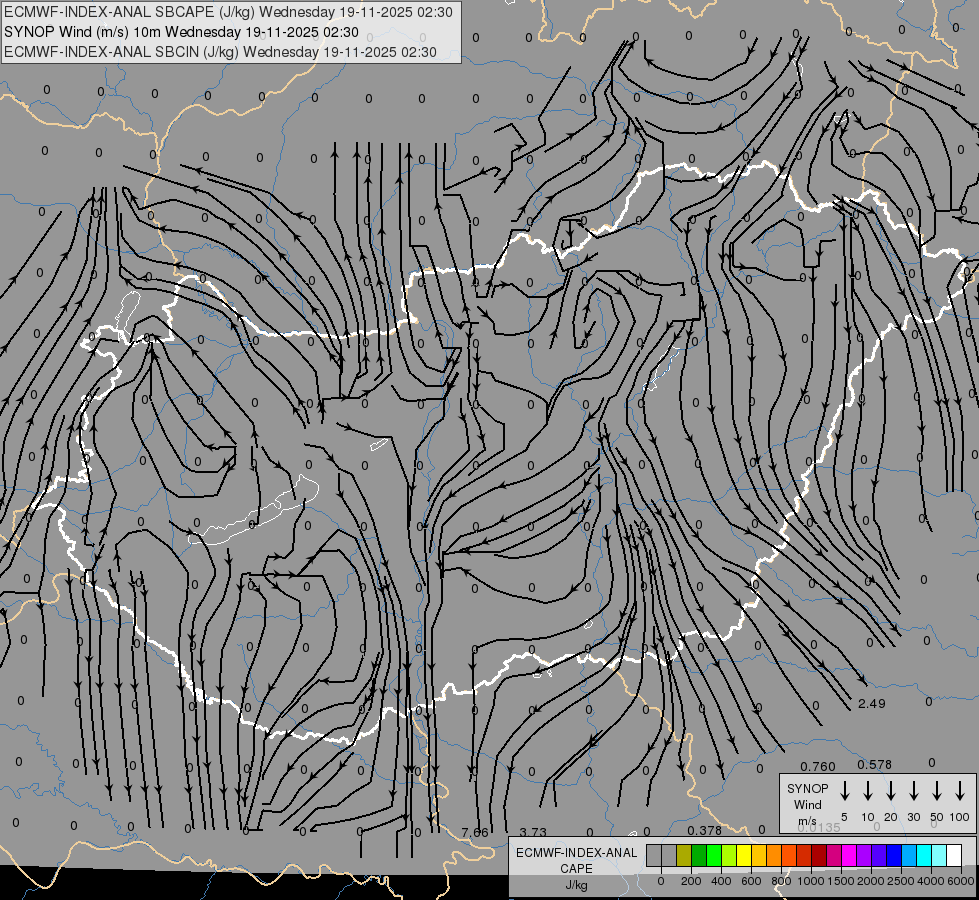Click the 3.73 value on map
This screenshot has width=979, height=900.
point(533,832)
